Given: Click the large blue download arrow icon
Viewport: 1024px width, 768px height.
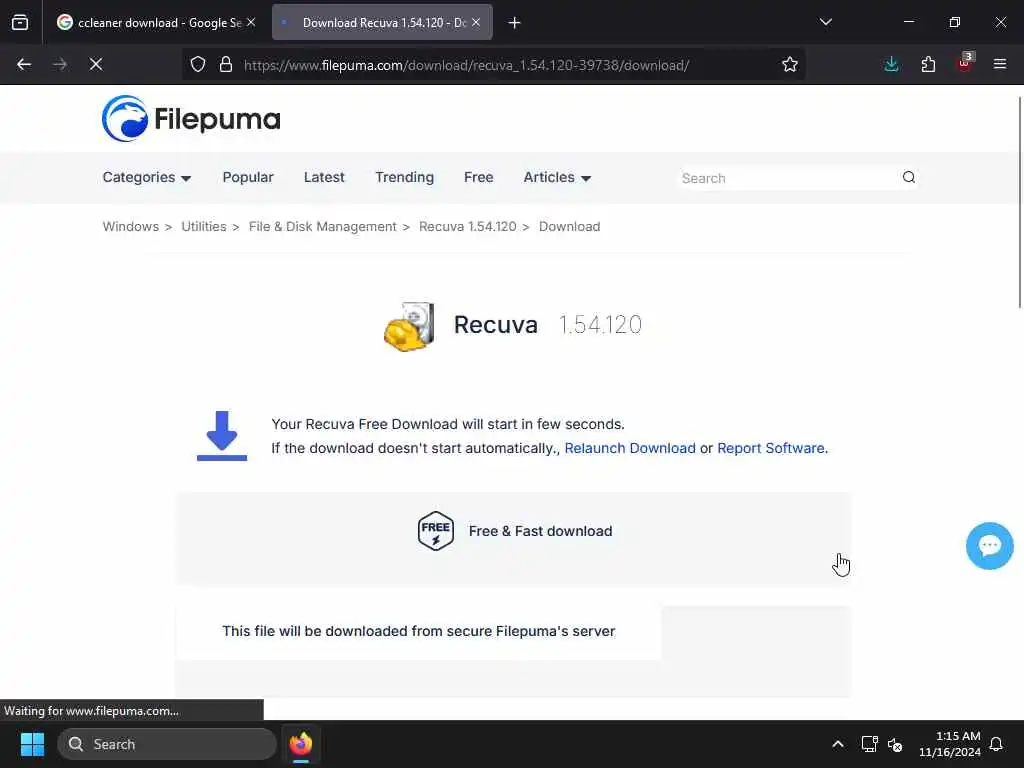Looking at the screenshot, I should click(x=222, y=436).
